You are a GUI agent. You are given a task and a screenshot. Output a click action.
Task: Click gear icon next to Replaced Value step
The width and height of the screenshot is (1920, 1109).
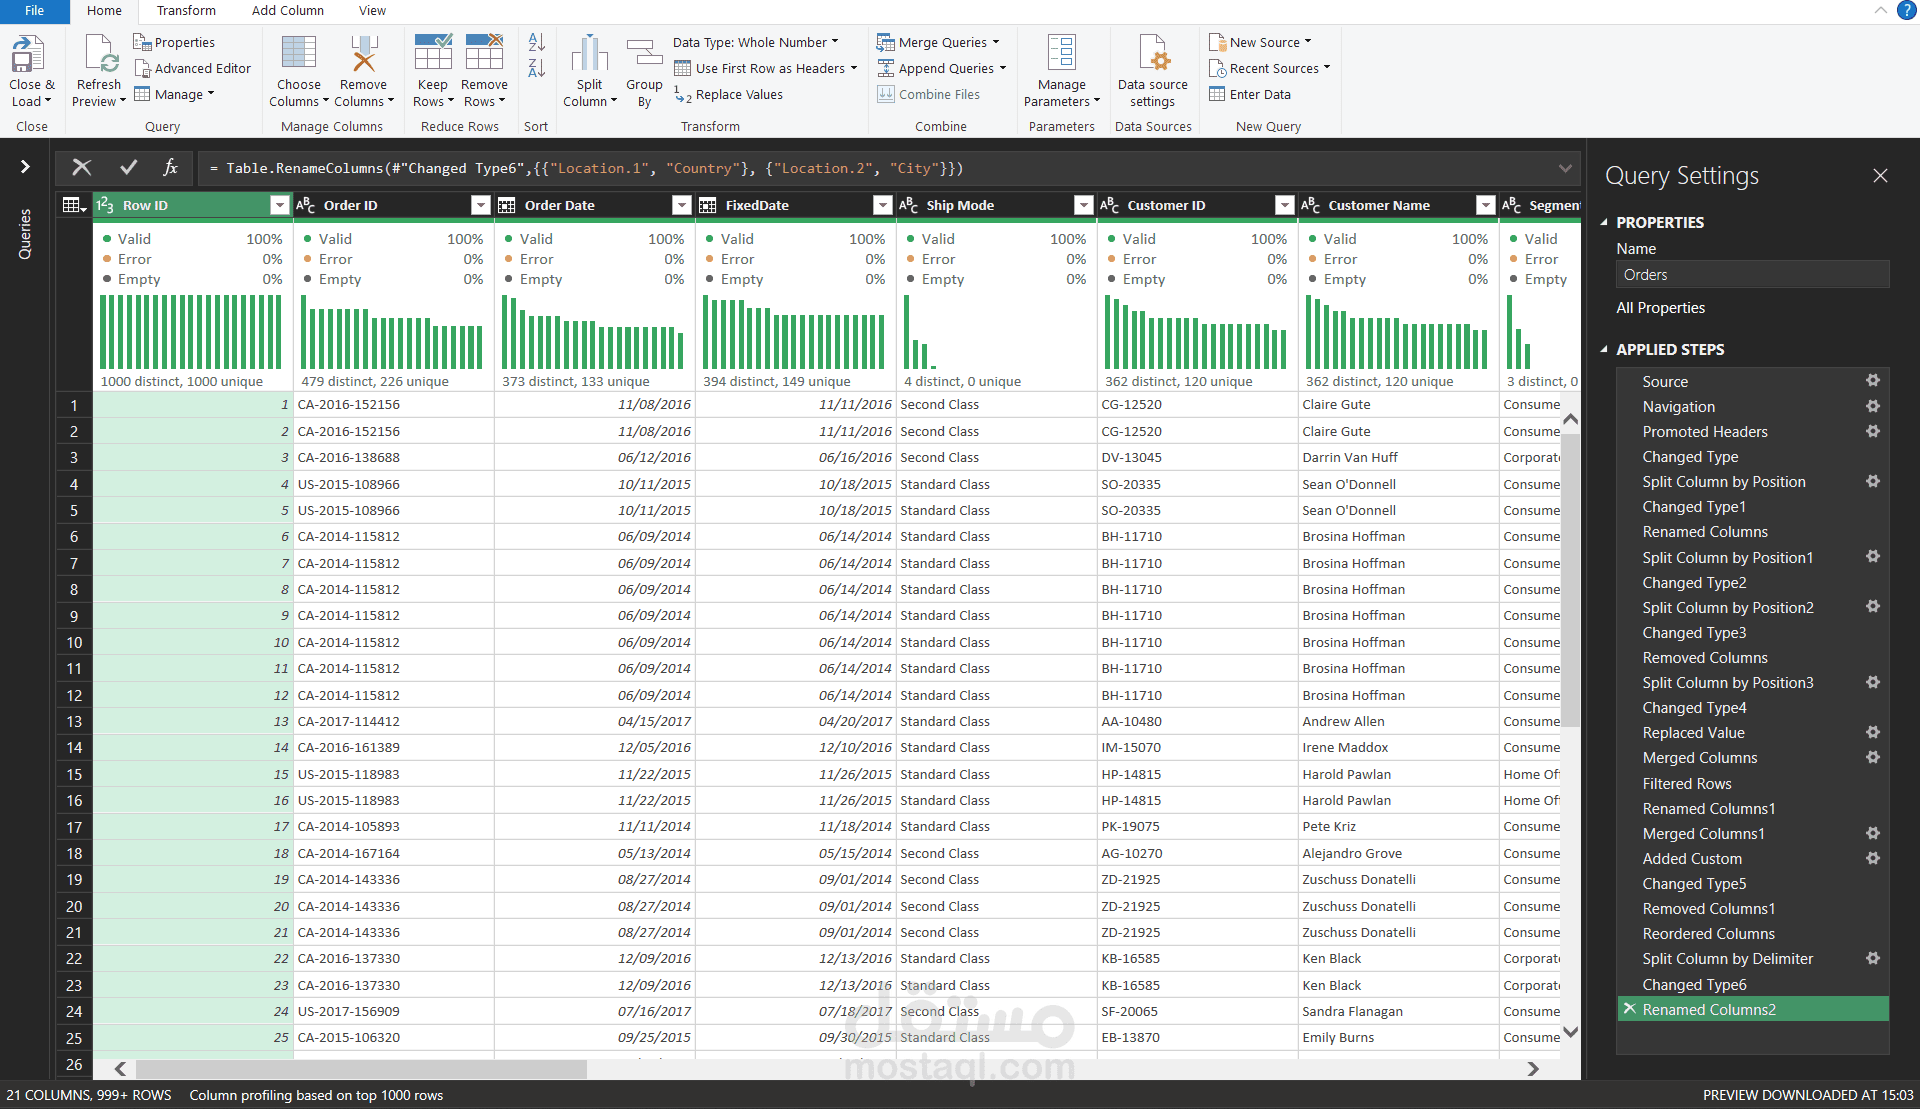[1873, 732]
